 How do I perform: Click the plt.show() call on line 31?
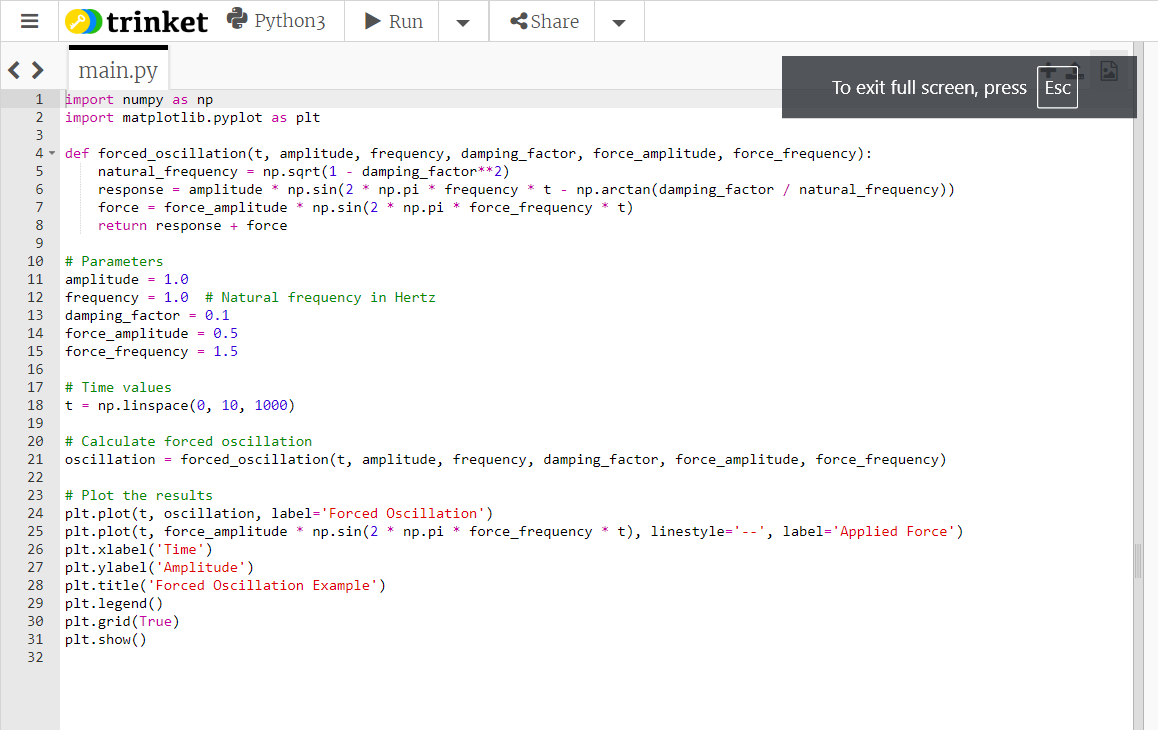click(x=104, y=639)
